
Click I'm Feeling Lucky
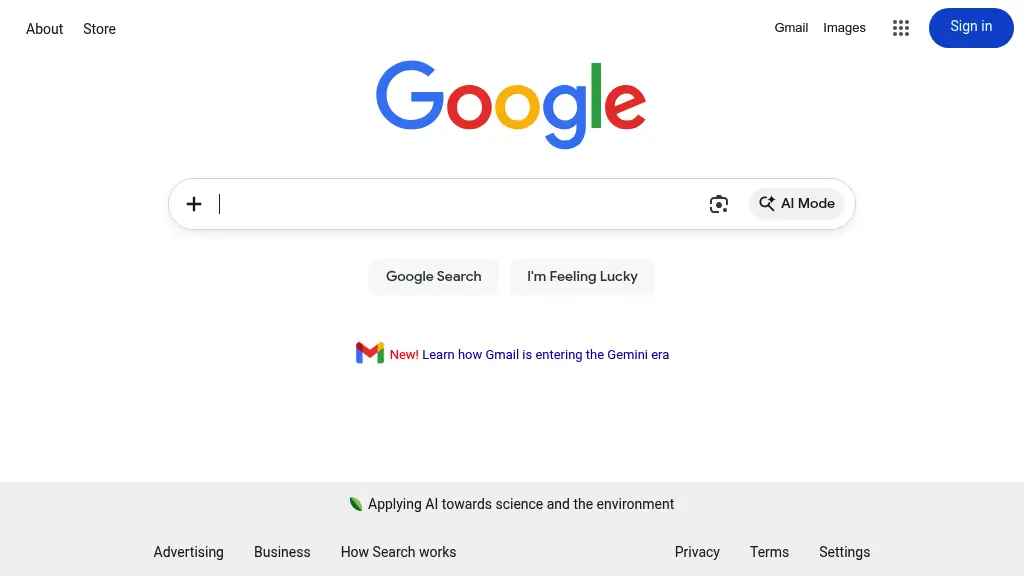click(582, 276)
